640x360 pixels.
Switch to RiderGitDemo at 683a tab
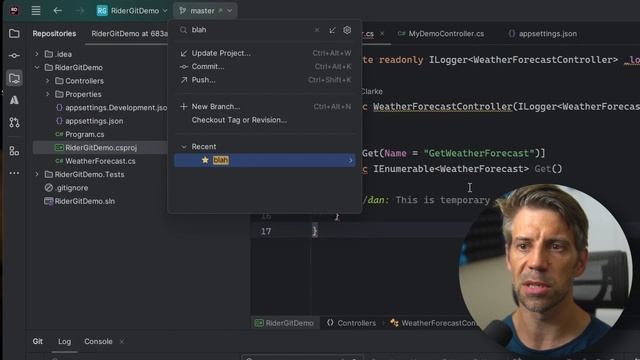coord(129,34)
